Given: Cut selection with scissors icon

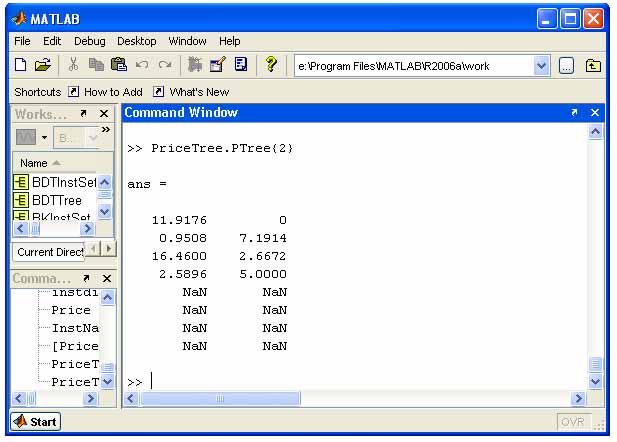Looking at the screenshot, I should click(x=73, y=65).
